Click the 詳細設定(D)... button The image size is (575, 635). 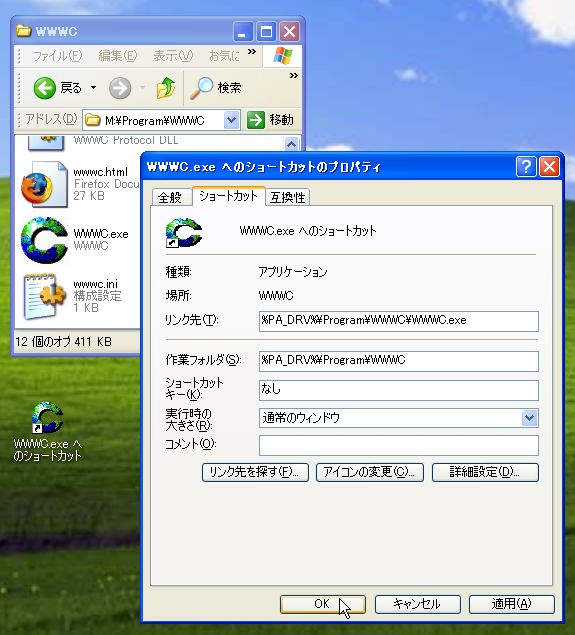click(485, 472)
